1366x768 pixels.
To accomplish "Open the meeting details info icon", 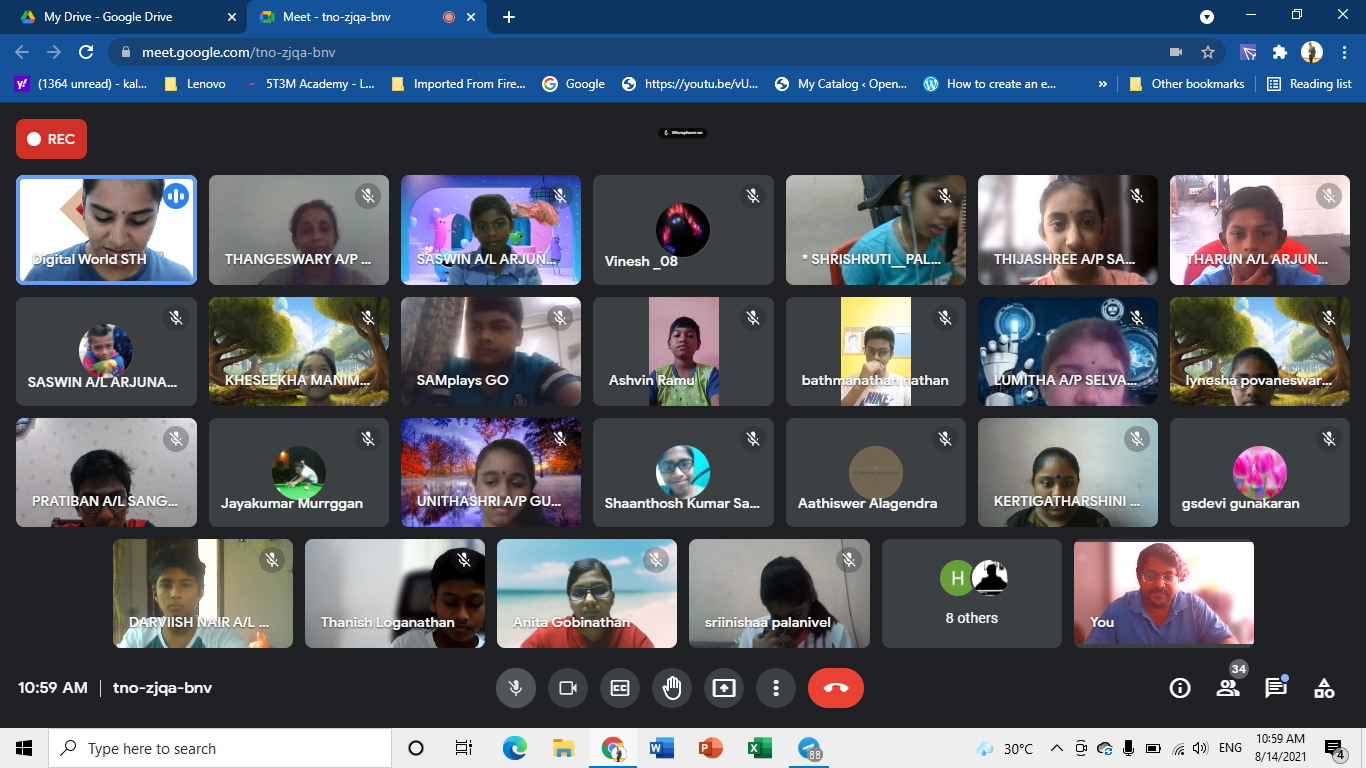I will [1180, 688].
